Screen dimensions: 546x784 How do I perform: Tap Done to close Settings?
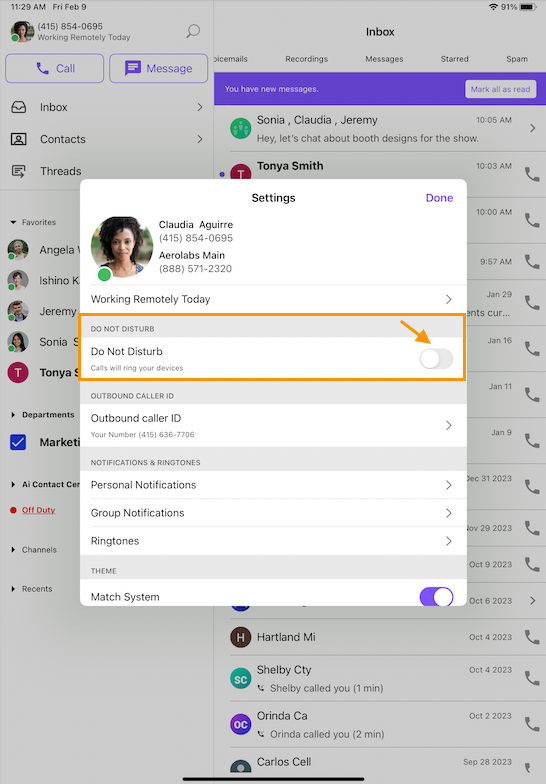click(440, 198)
